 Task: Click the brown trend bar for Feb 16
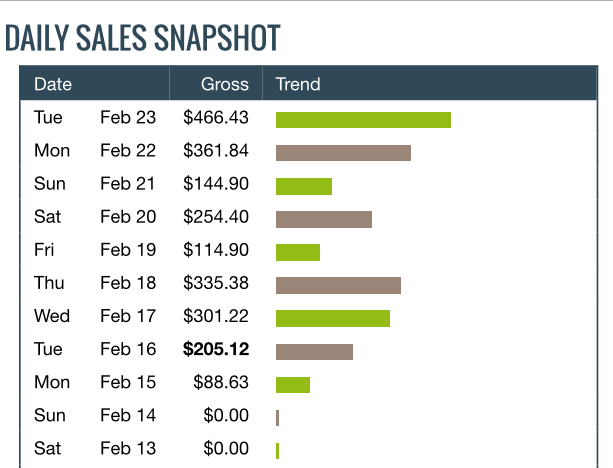tap(314, 351)
